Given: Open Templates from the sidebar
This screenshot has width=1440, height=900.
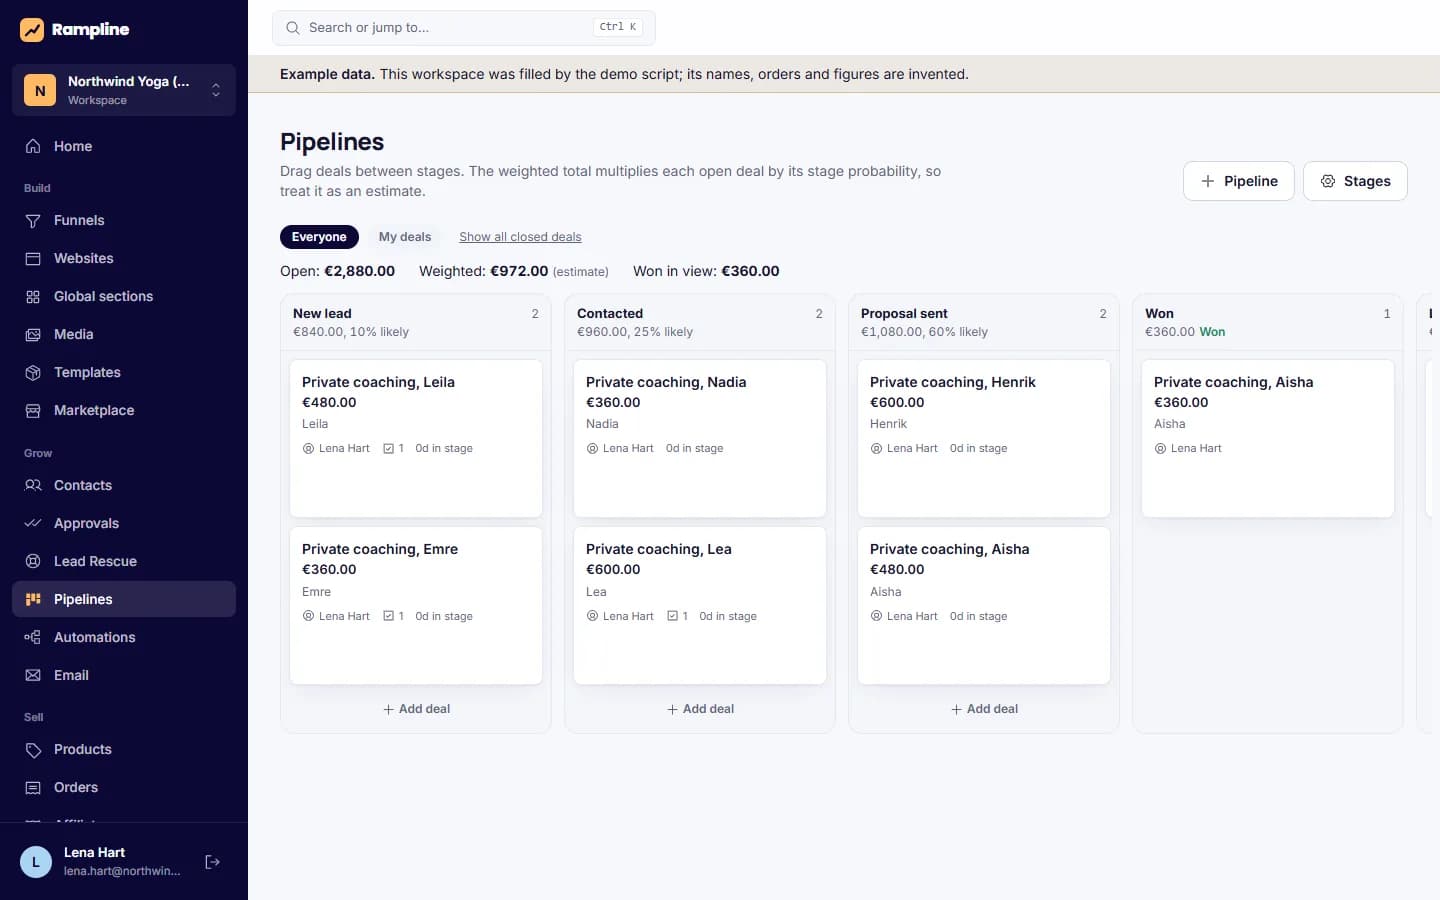Looking at the screenshot, I should click(124, 372).
